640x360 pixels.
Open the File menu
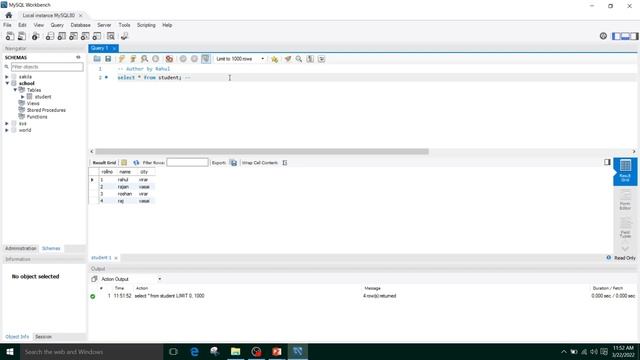coord(7,25)
